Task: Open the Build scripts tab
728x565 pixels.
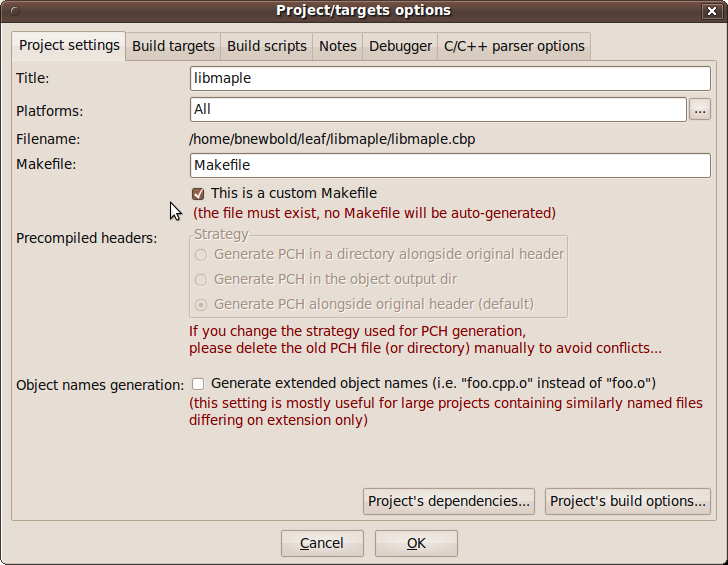Action: coord(266,46)
